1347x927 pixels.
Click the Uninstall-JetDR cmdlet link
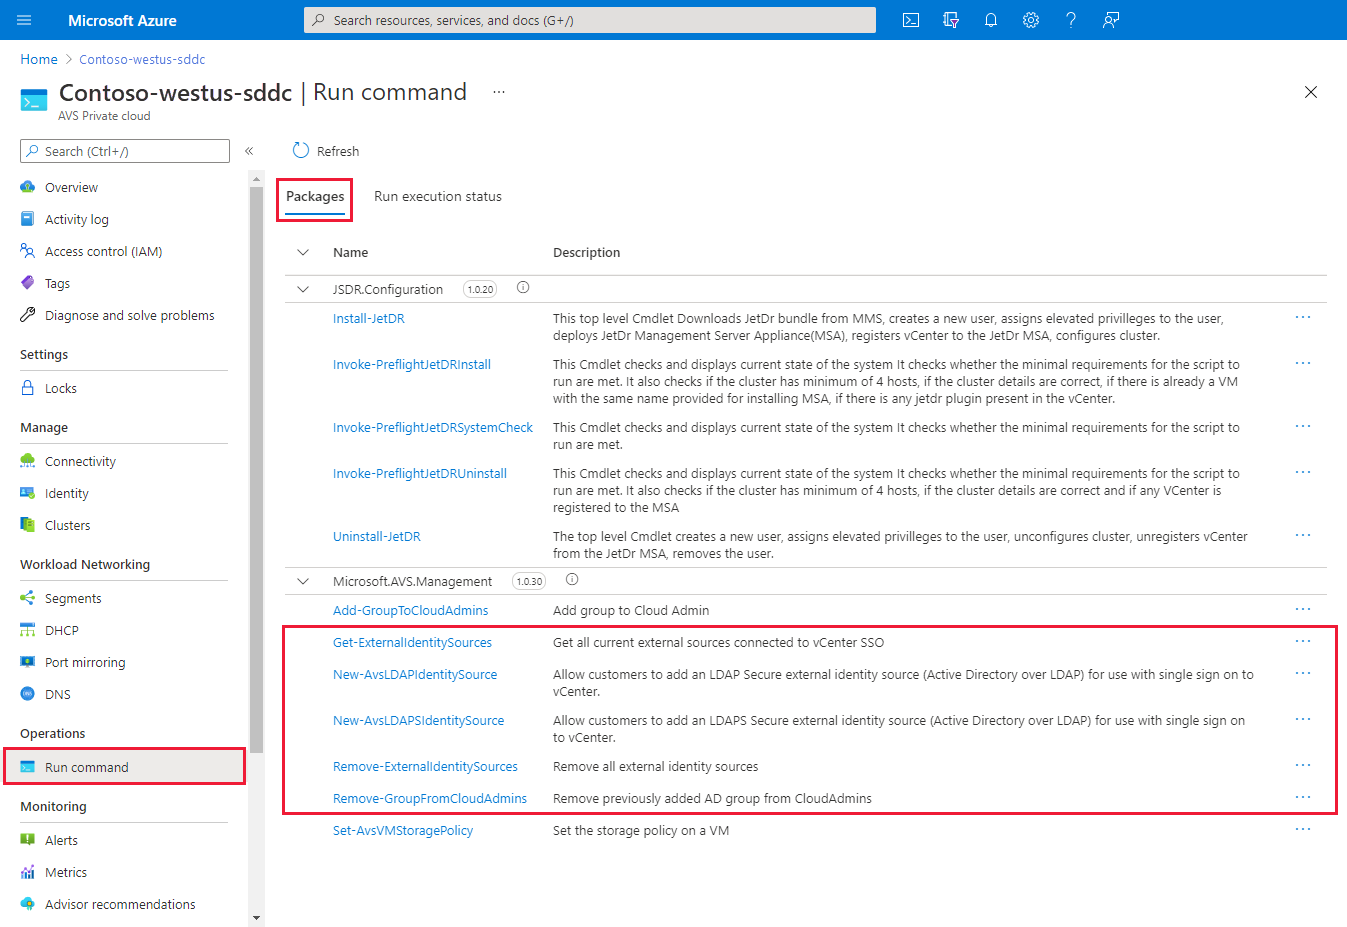(377, 536)
